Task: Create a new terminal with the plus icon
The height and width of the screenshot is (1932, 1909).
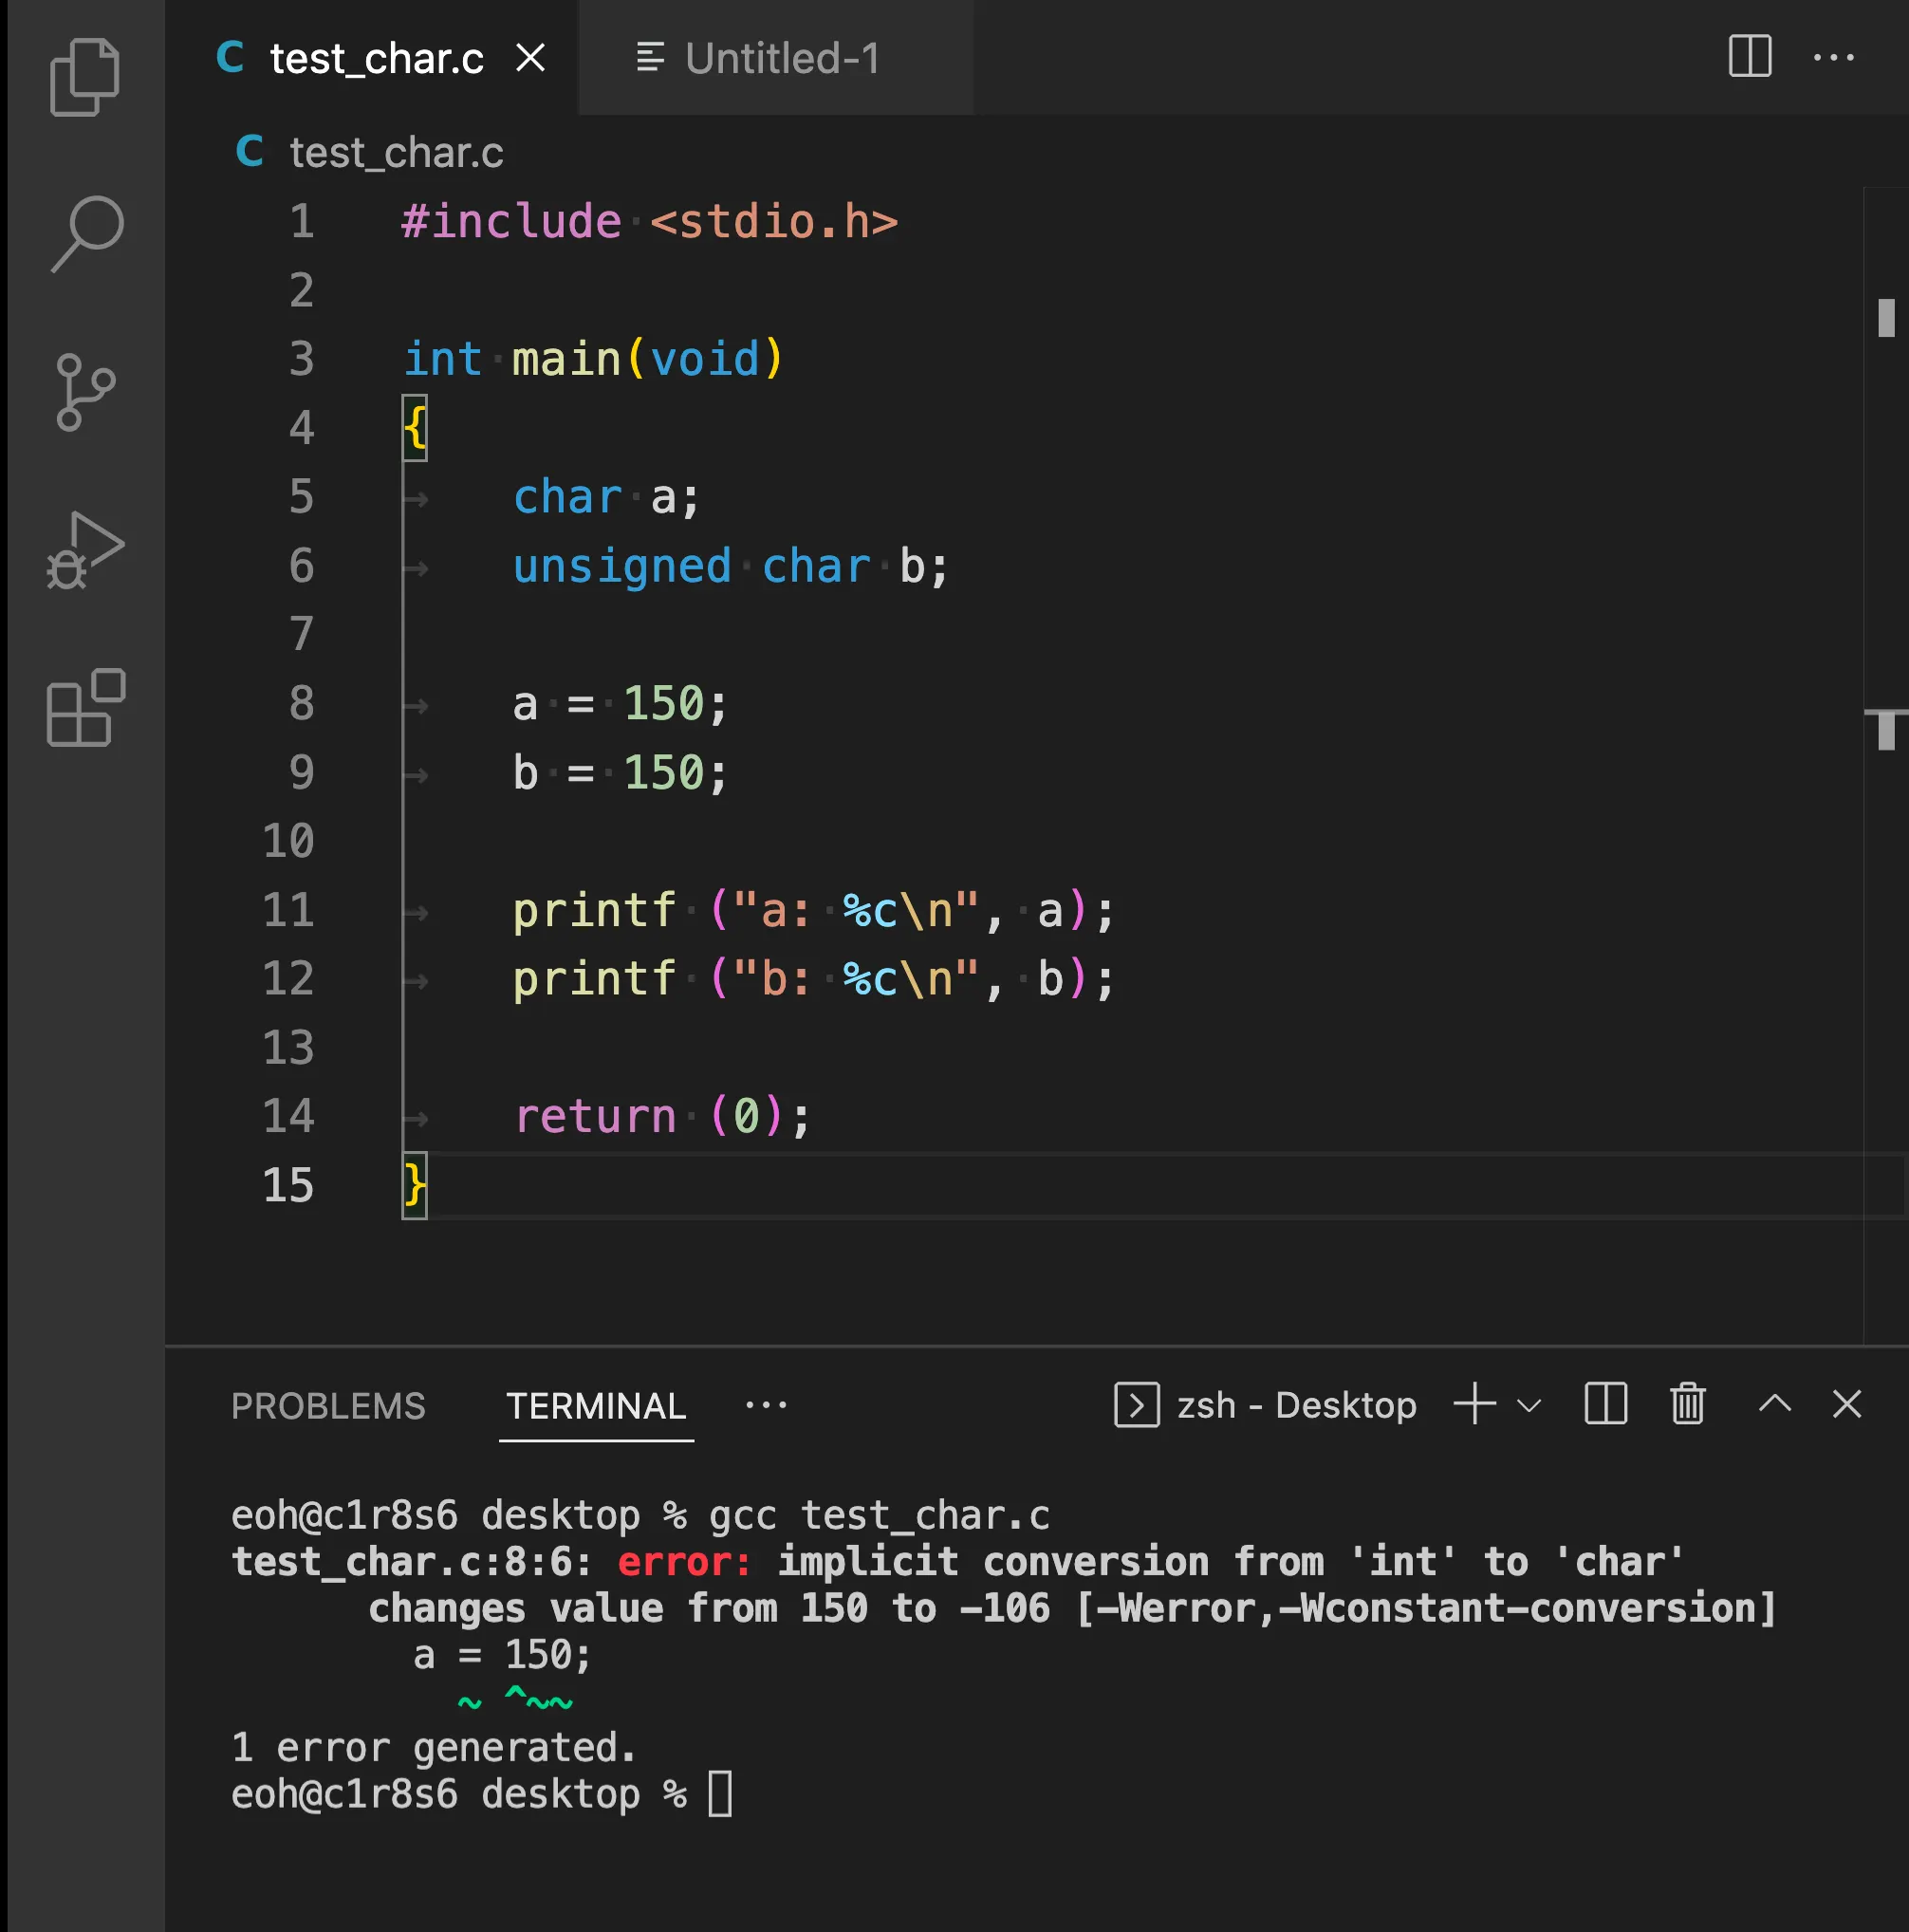Action: tap(1474, 1404)
